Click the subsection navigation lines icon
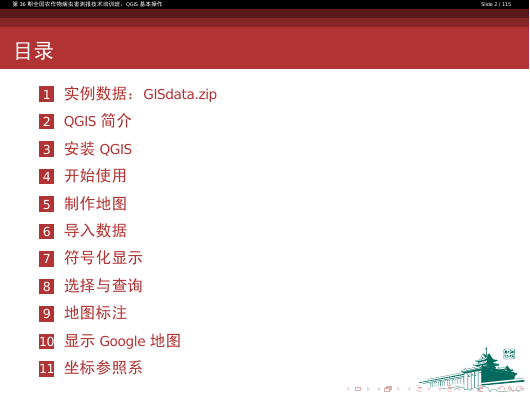The width and height of the screenshot is (530, 397). pos(419,389)
